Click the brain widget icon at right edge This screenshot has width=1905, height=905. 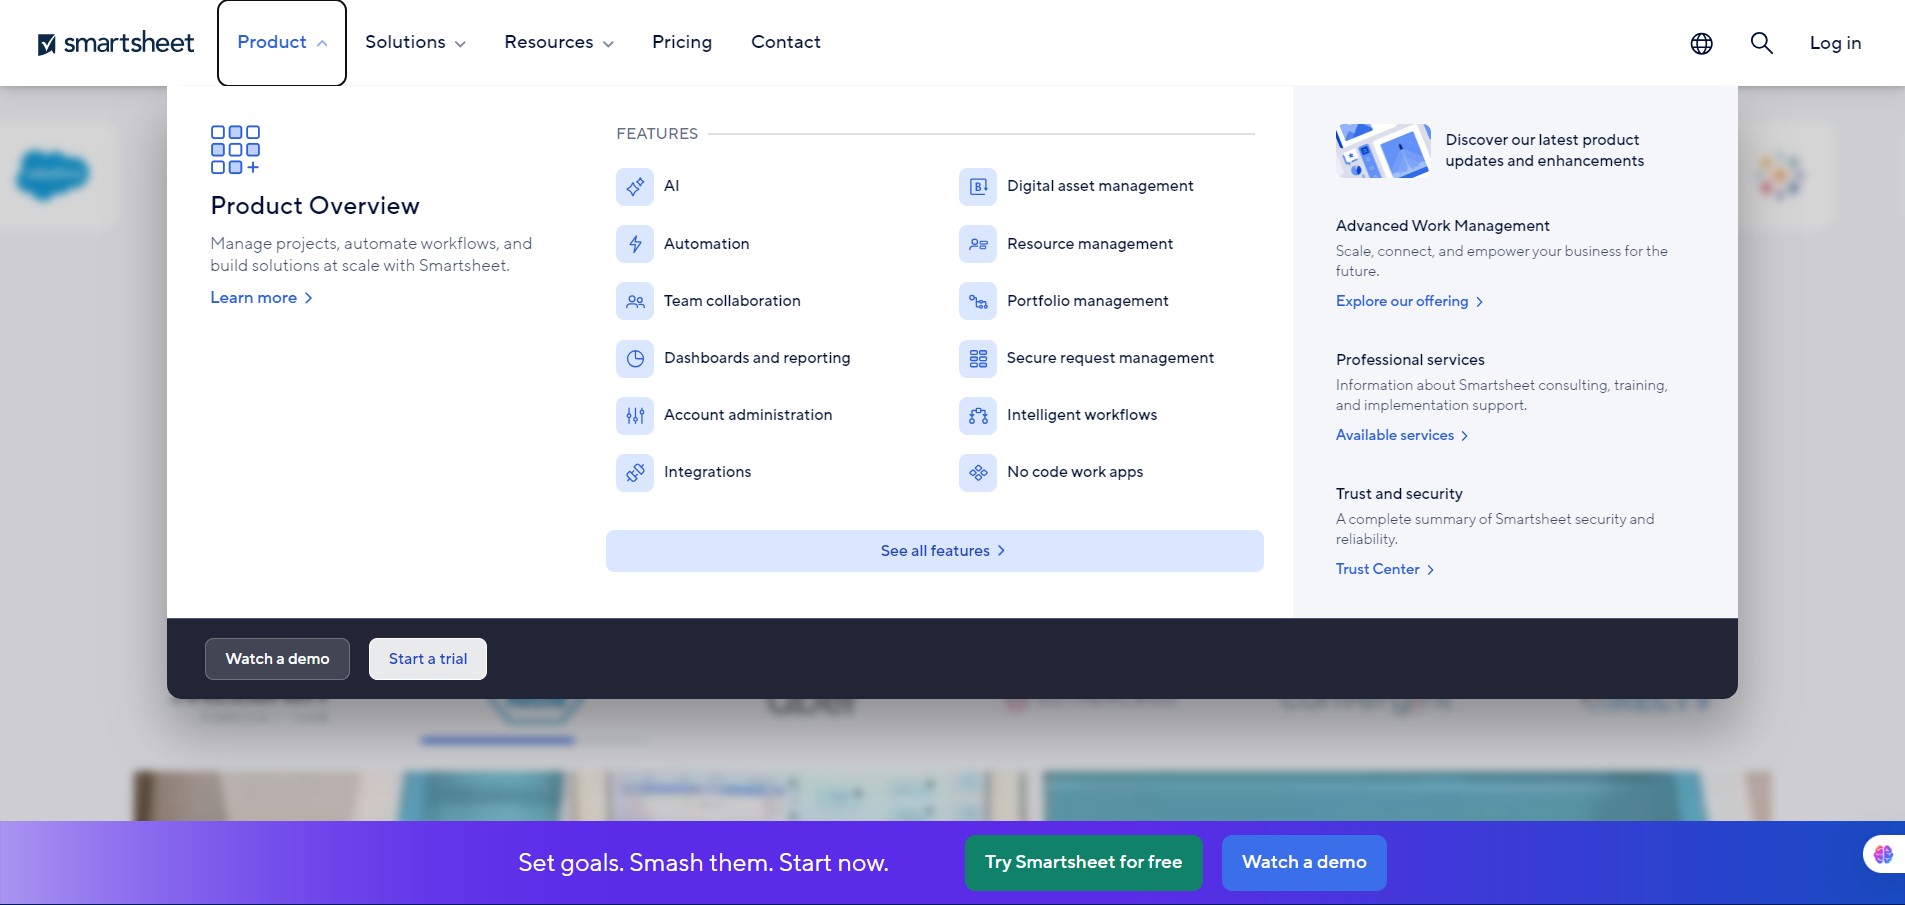point(1883,854)
